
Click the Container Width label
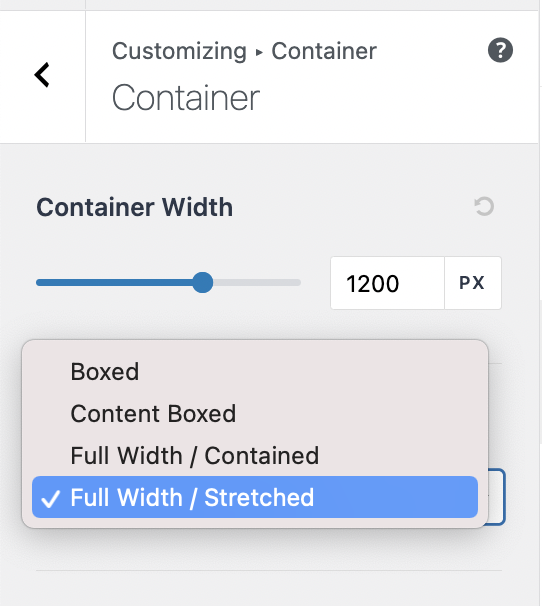pyautogui.click(x=135, y=207)
